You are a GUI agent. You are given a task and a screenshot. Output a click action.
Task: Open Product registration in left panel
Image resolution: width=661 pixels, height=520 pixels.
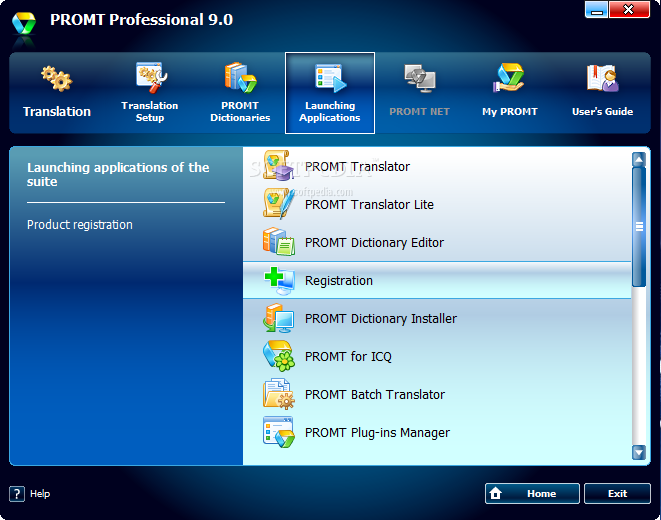coord(80,225)
